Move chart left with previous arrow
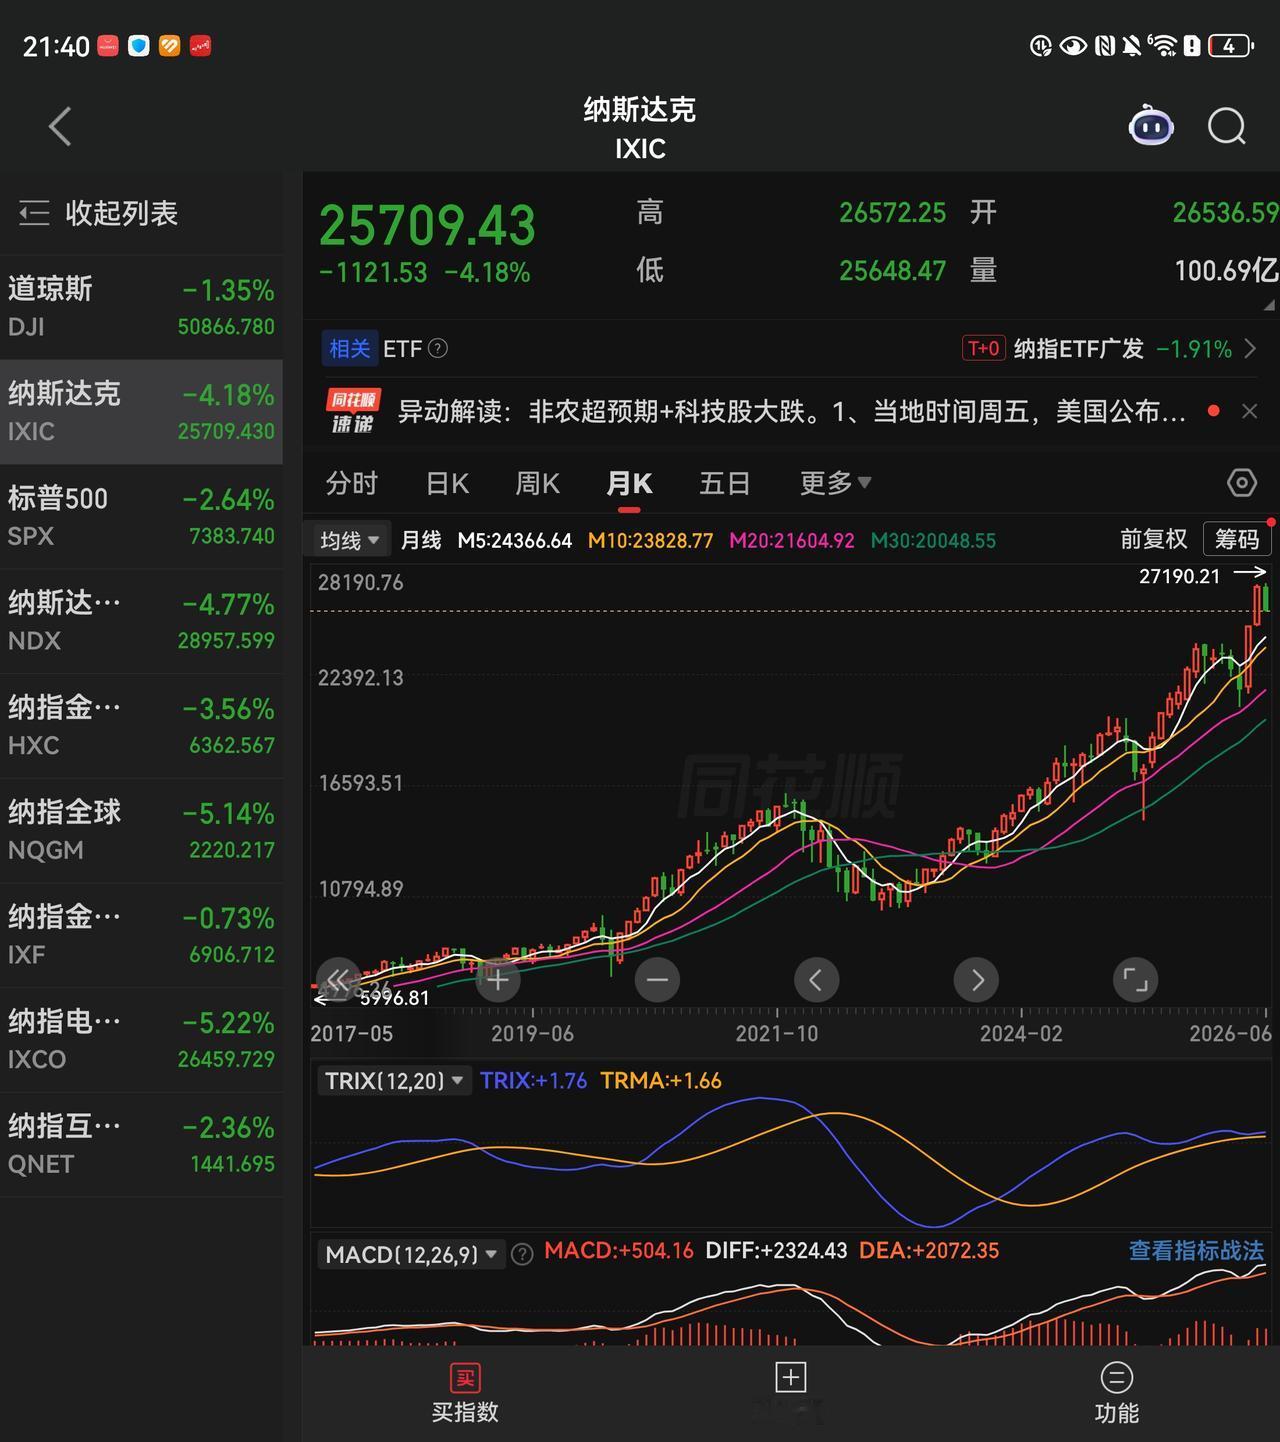Viewport: 1280px width, 1442px height. click(816, 980)
